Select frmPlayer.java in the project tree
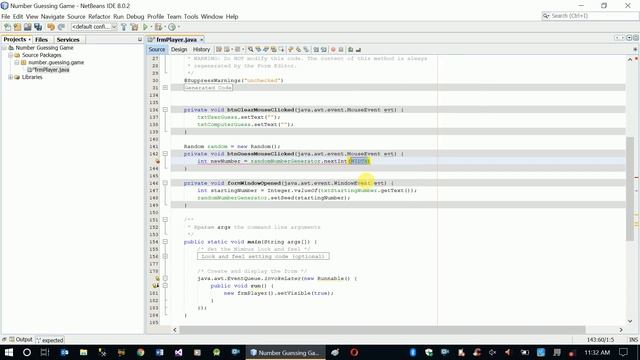Screen dimensions: 640x360 (48, 70)
